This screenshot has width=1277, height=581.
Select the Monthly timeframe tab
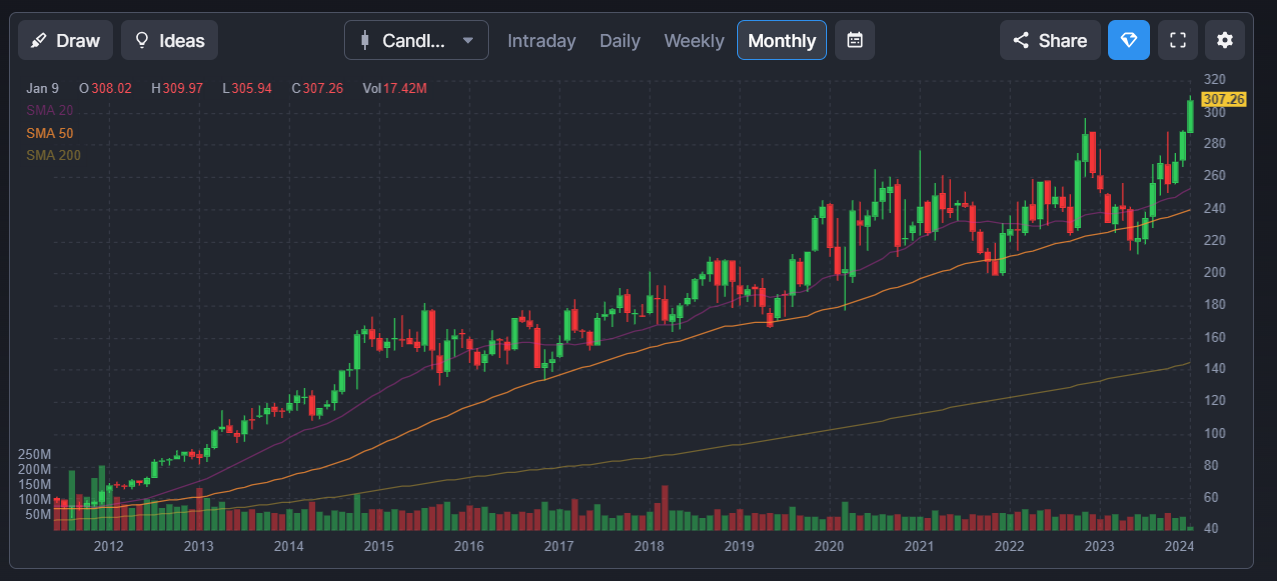tap(781, 40)
